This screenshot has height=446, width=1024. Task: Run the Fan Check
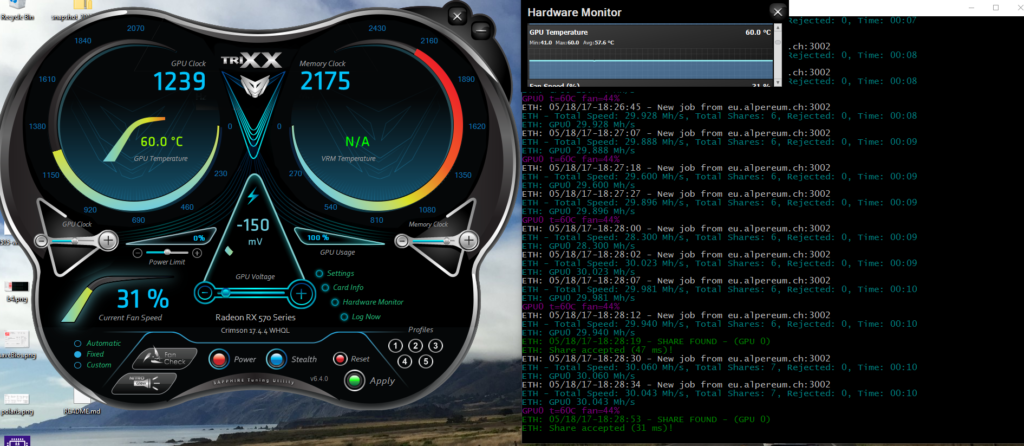(x=165, y=358)
